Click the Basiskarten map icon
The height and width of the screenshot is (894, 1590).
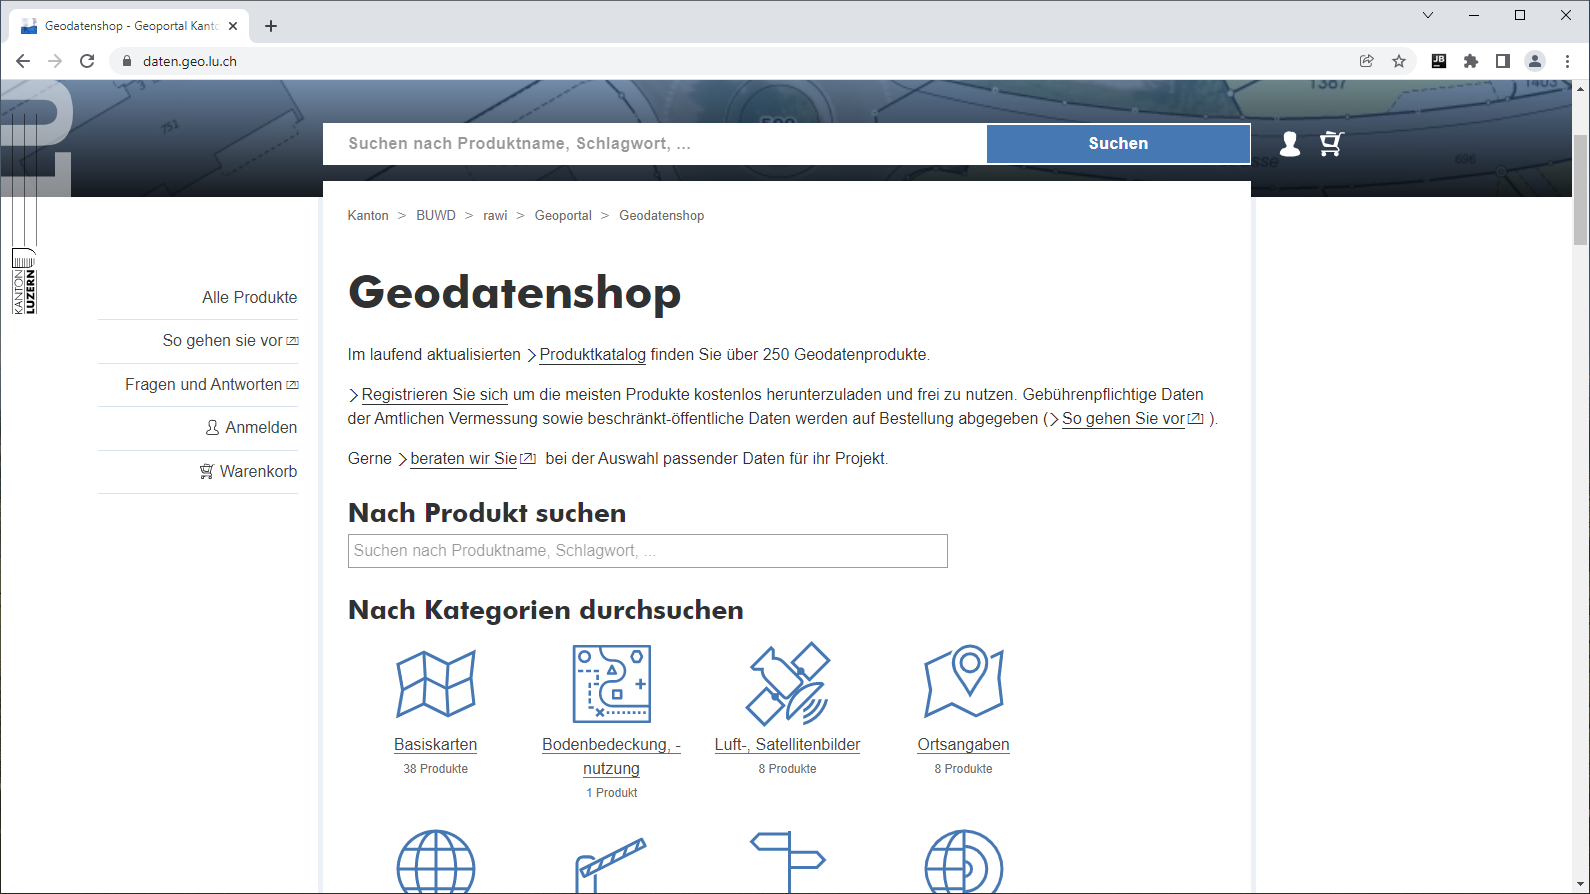click(435, 684)
